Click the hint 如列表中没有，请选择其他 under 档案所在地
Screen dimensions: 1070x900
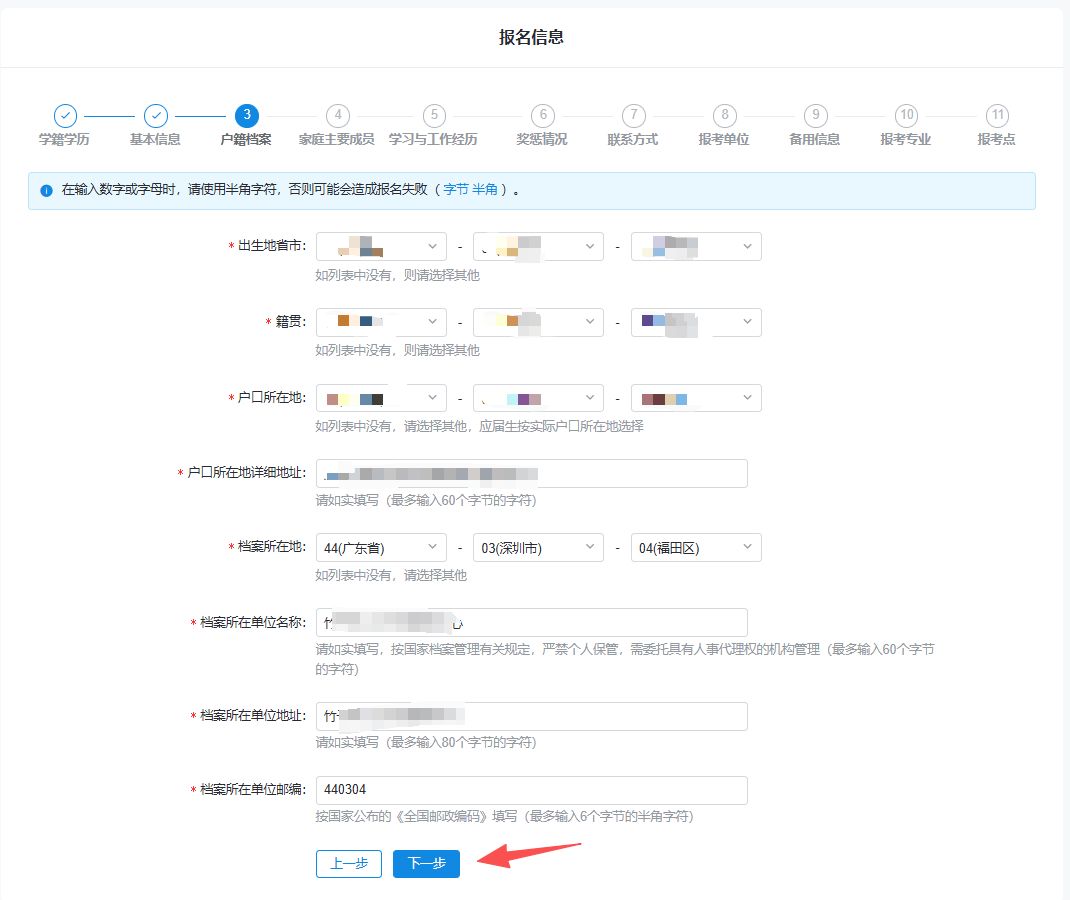(x=391, y=575)
